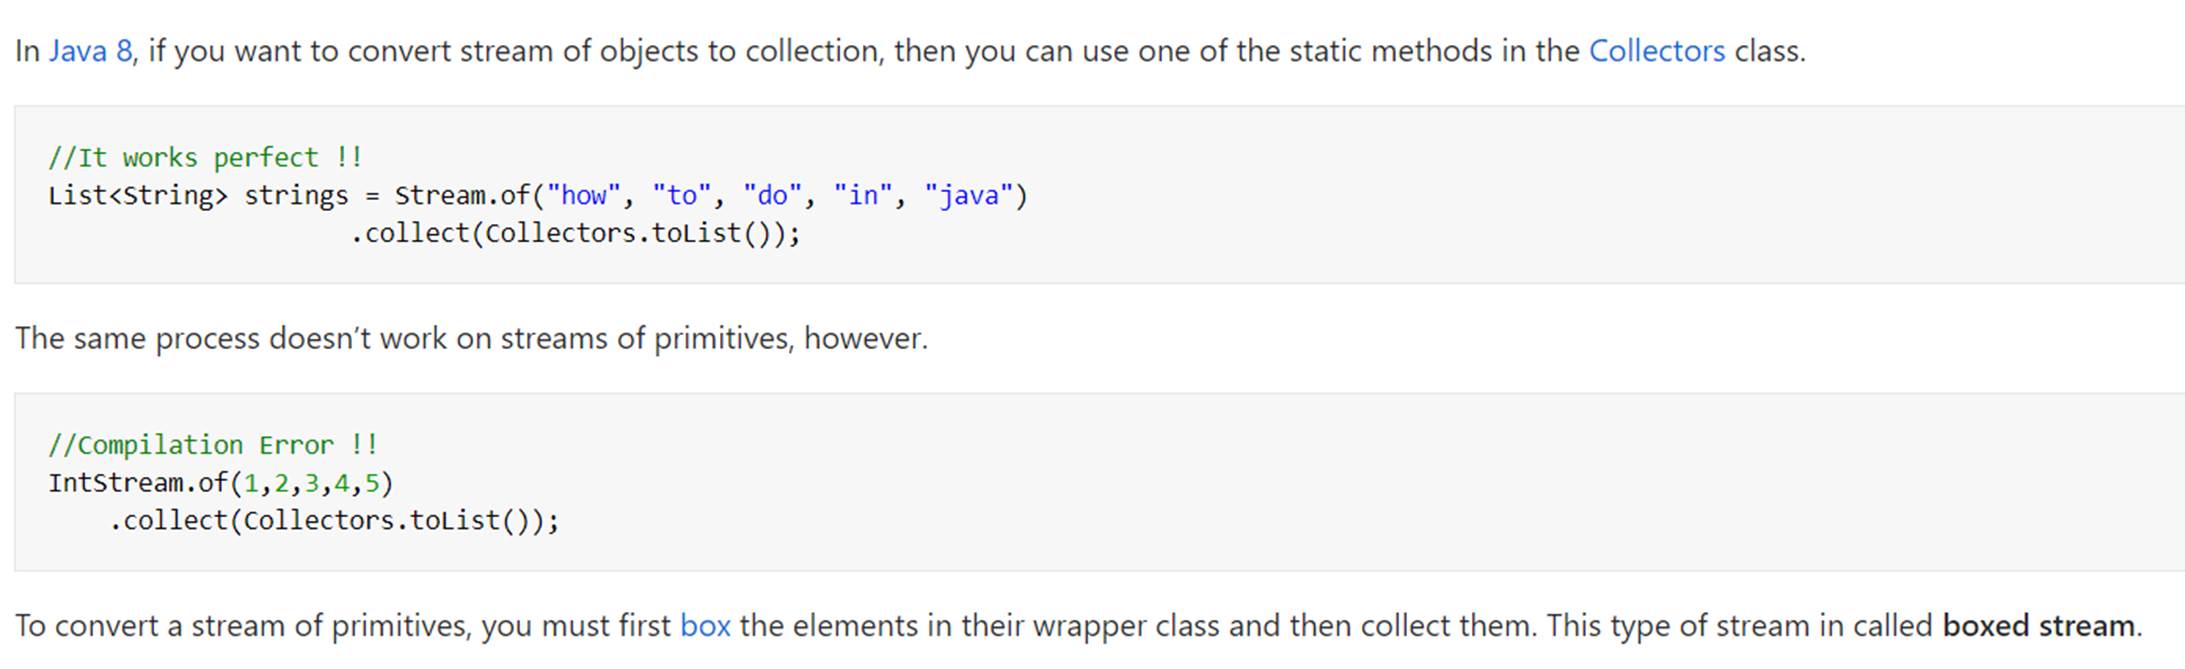Click the collect line under IntStream.of
The width and height of the screenshot is (2185, 669).
[334, 521]
